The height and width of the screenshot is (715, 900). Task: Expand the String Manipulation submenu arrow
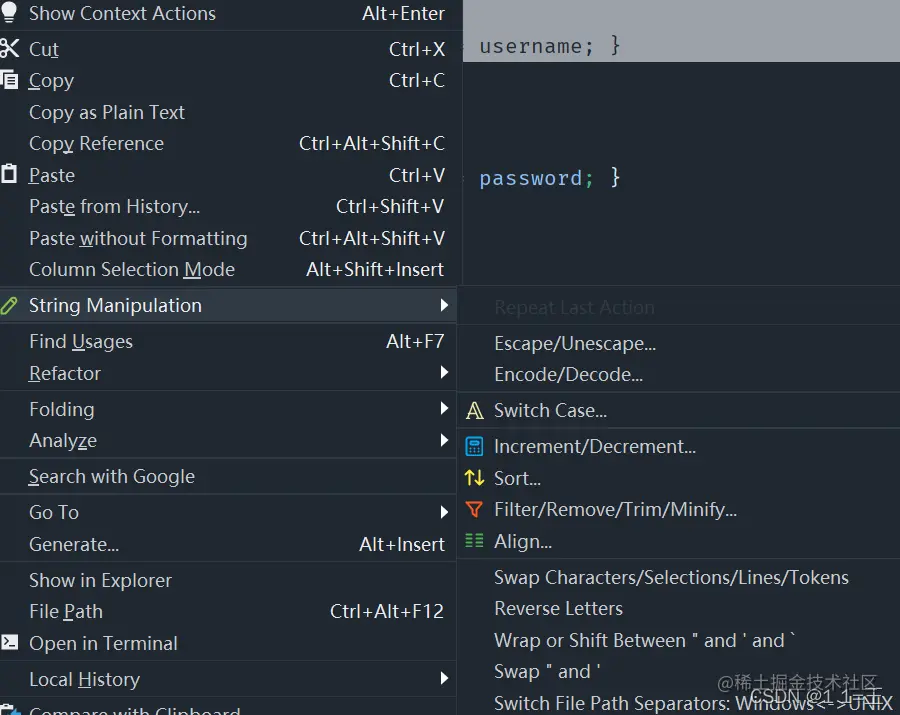pyautogui.click(x=444, y=305)
